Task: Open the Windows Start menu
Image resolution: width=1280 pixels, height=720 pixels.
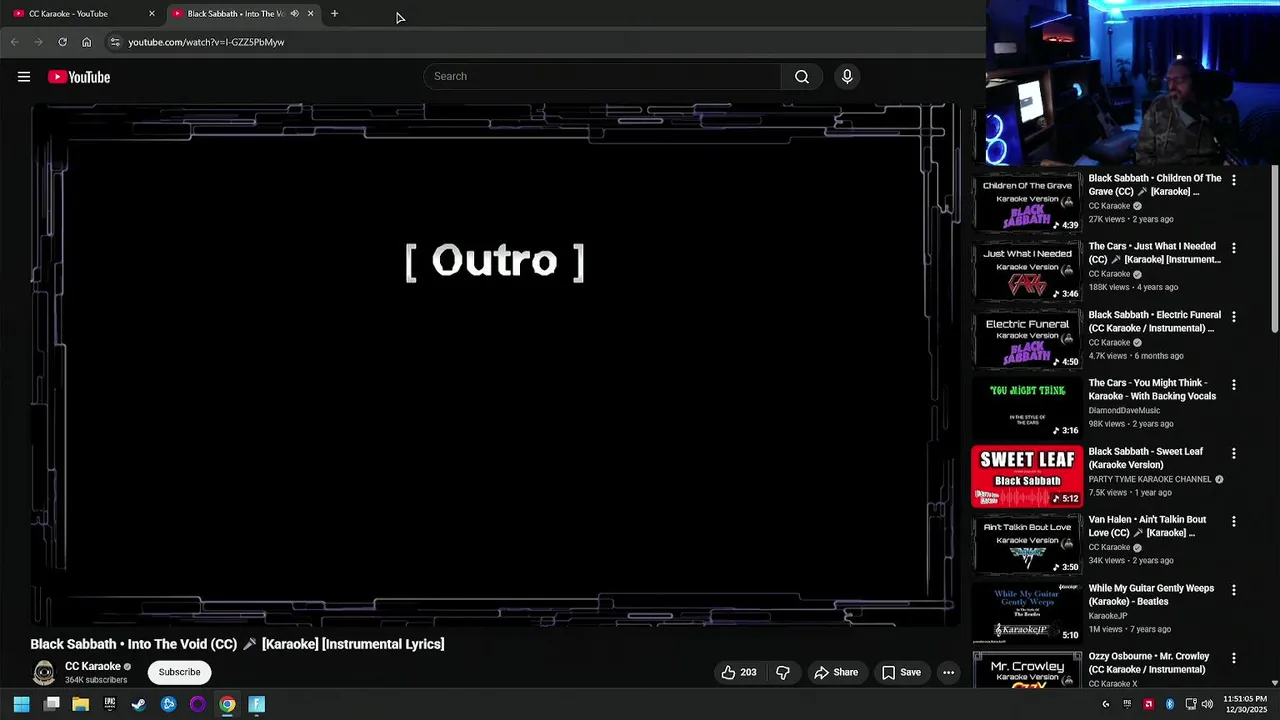Action: click(x=22, y=704)
